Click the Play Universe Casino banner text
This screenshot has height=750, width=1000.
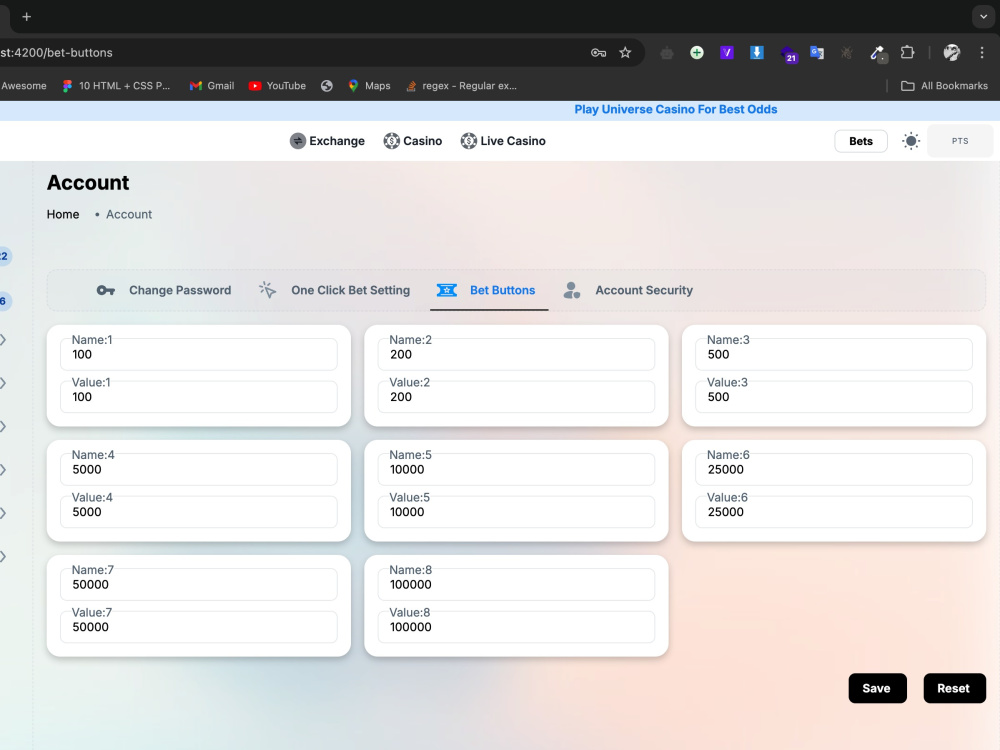coord(675,110)
